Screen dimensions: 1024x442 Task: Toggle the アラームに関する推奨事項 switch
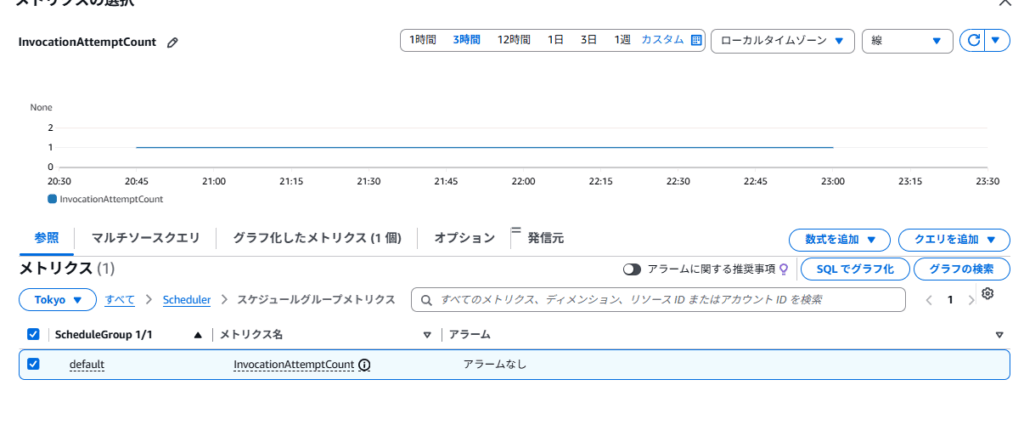(632, 269)
